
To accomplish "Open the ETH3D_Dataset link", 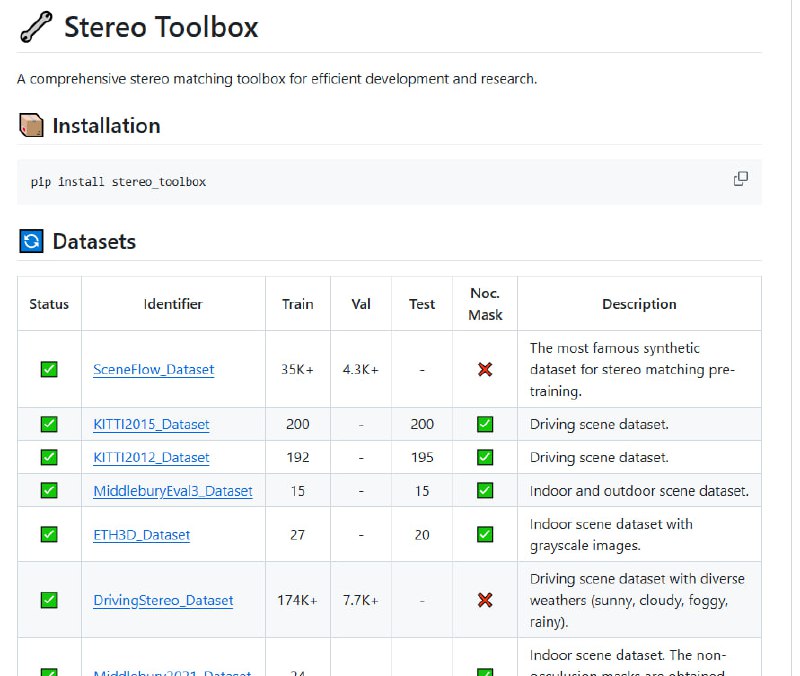I will point(143,534).
